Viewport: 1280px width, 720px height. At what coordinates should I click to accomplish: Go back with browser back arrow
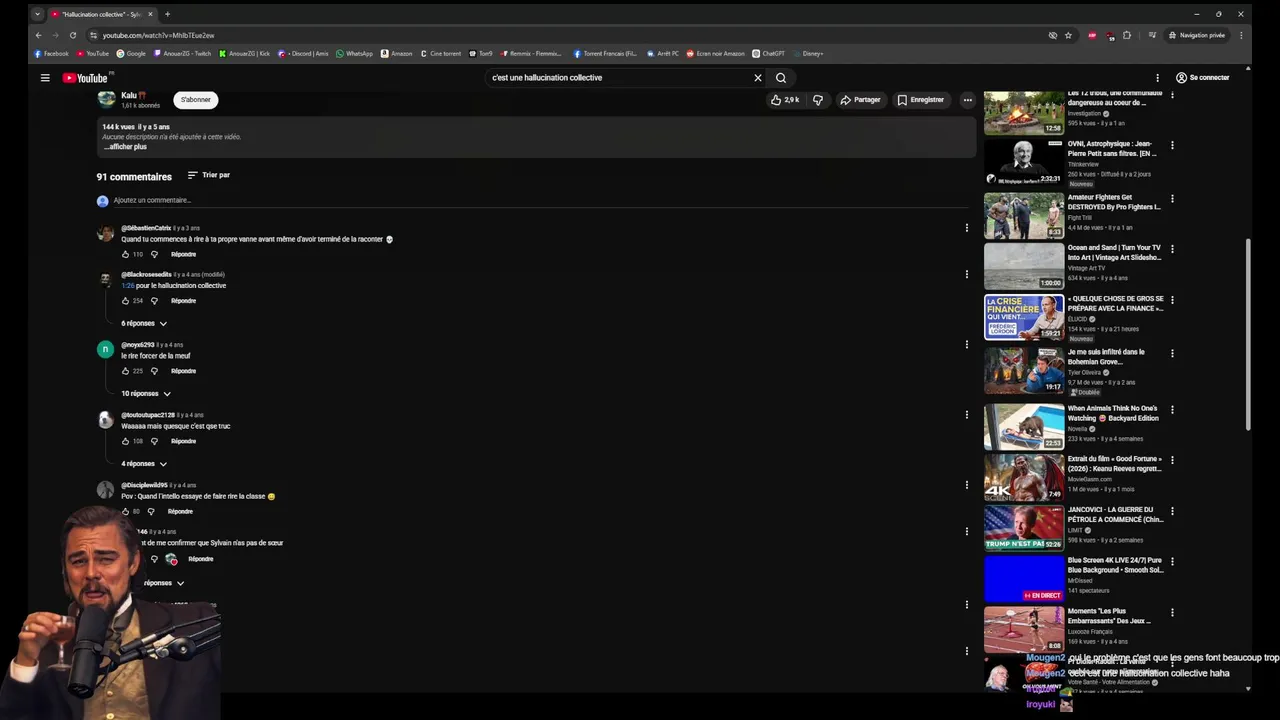point(39,35)
